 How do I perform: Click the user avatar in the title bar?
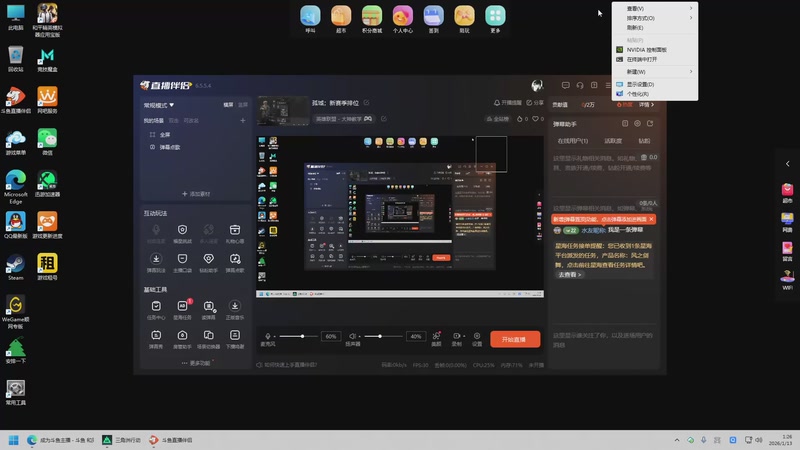(x=537, y=85)
